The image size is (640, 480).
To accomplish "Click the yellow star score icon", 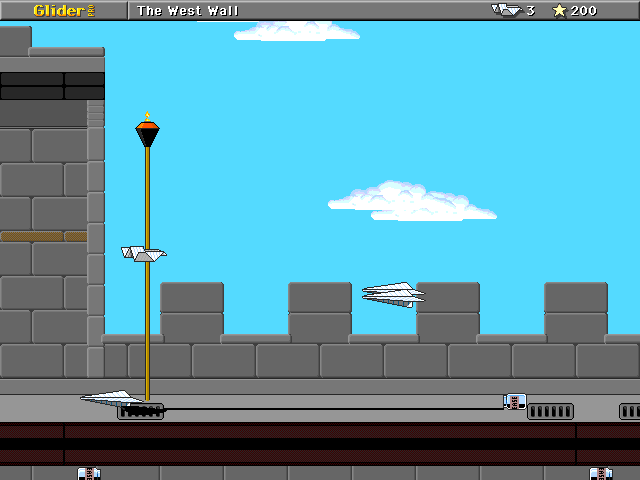I will 559,11.
